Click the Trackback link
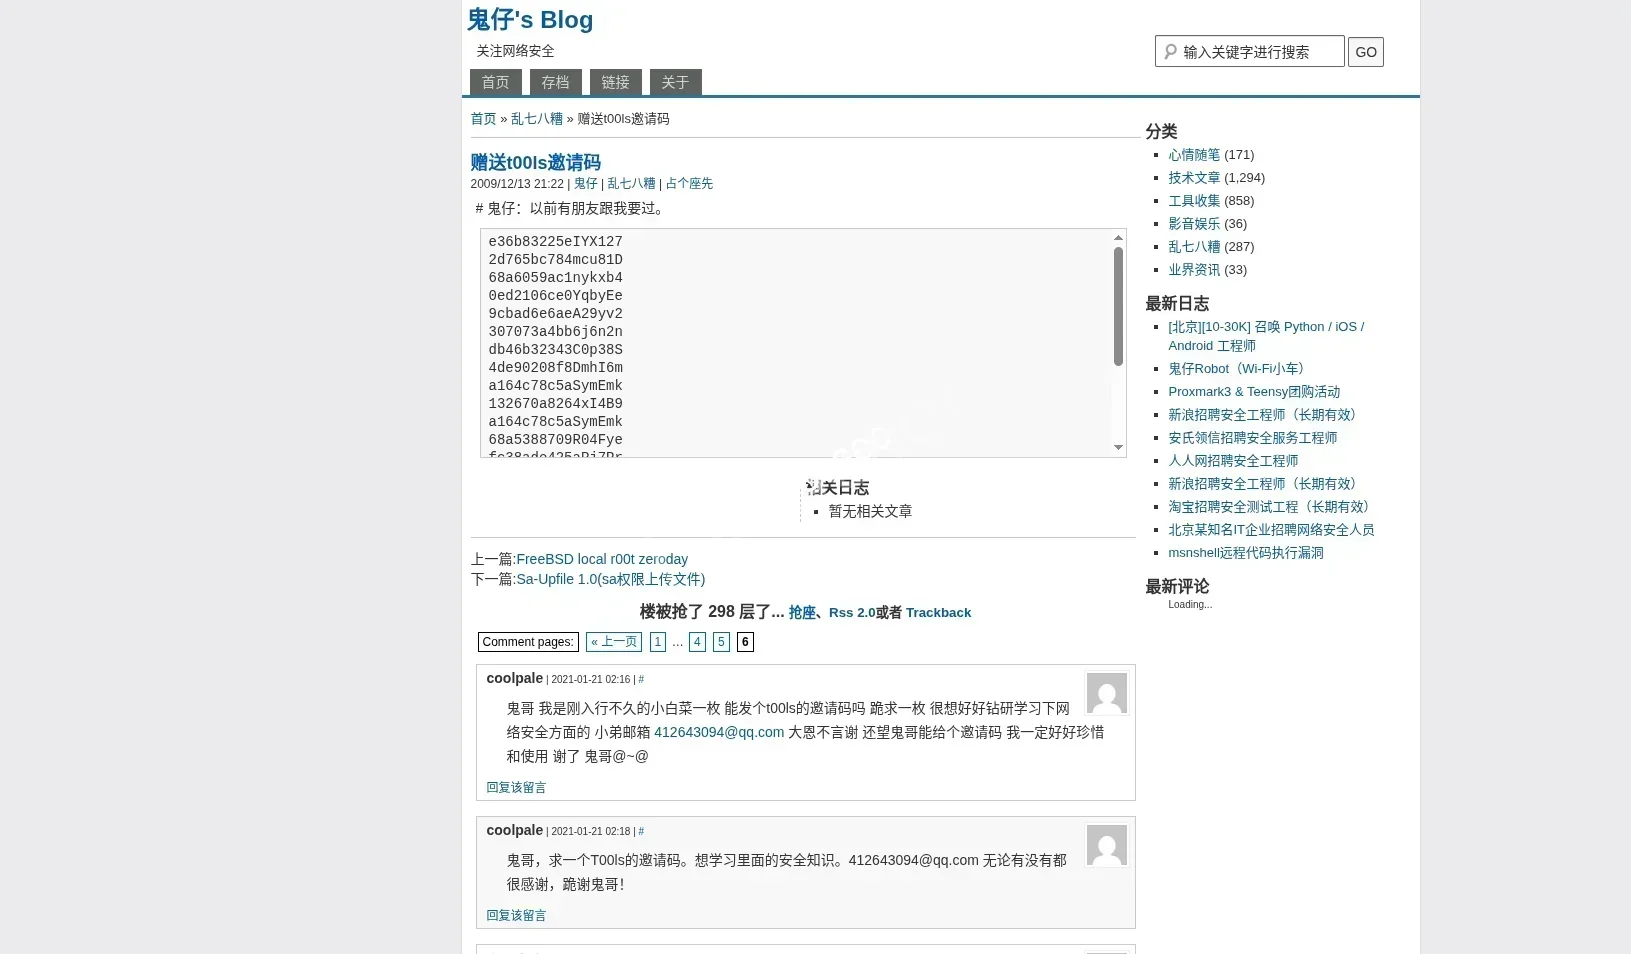 pyautogui.click(x=937, y=613)
